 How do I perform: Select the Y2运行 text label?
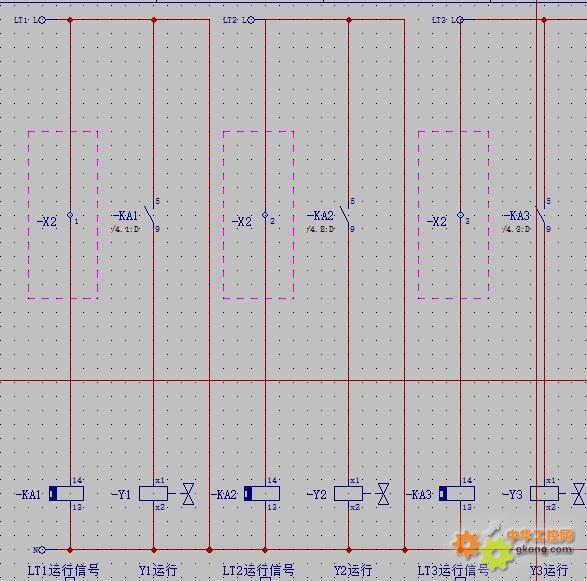[353, 571]
